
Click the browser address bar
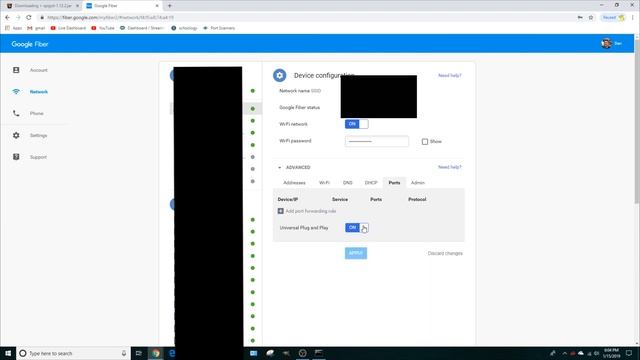(306, 18)
